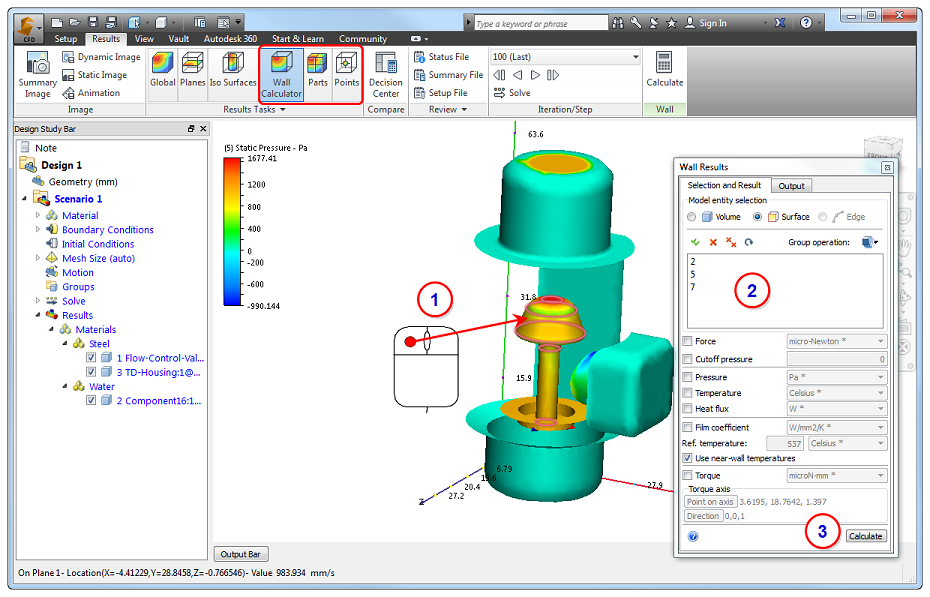
Task: Click the Solve button in Iteration/Step
Action: point(512,93)
